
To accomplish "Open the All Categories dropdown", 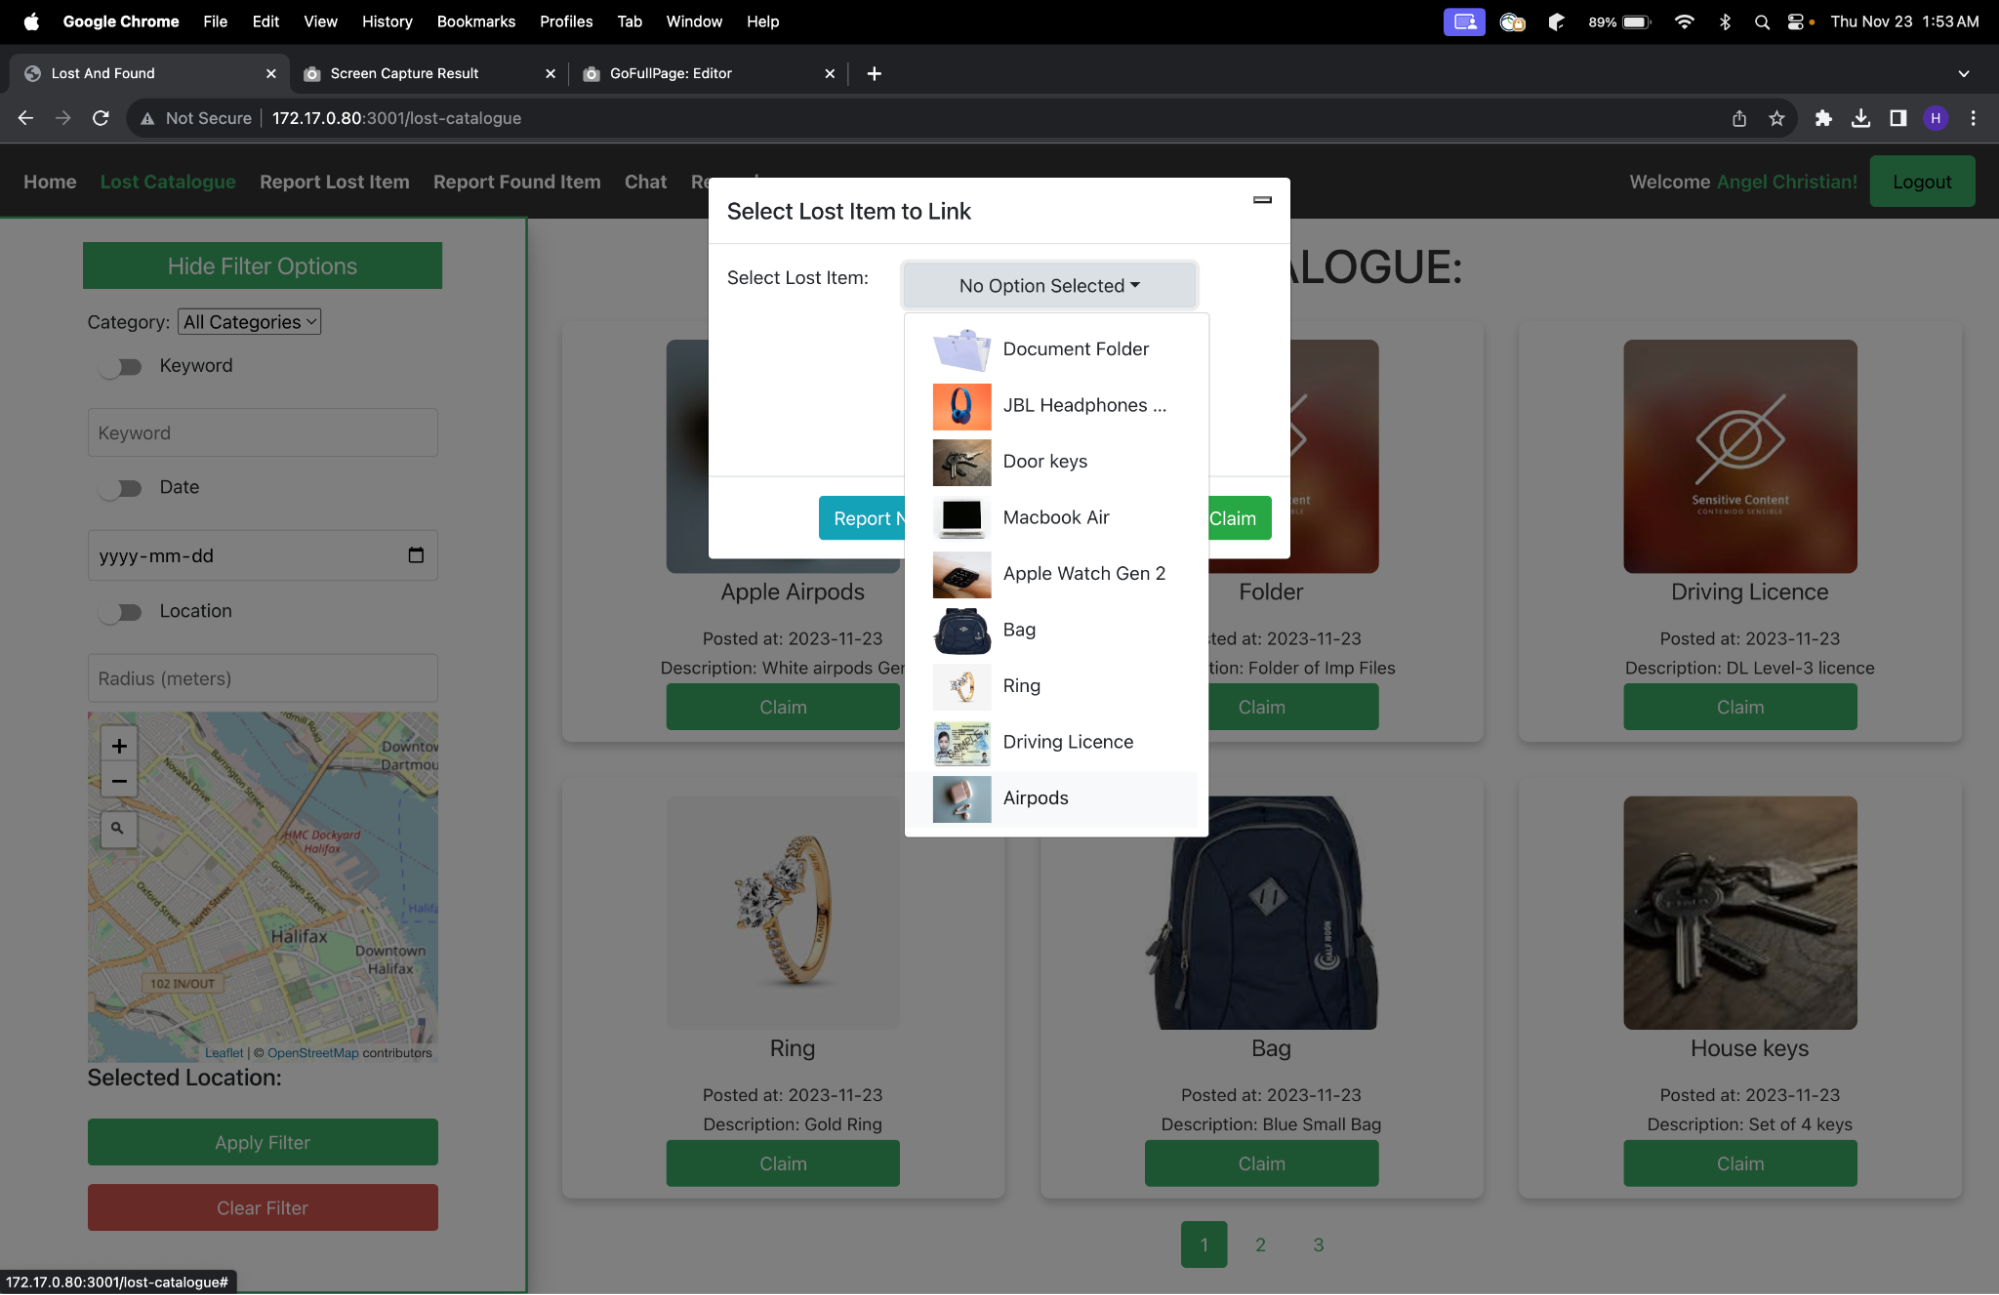I will tap(250, 322).
